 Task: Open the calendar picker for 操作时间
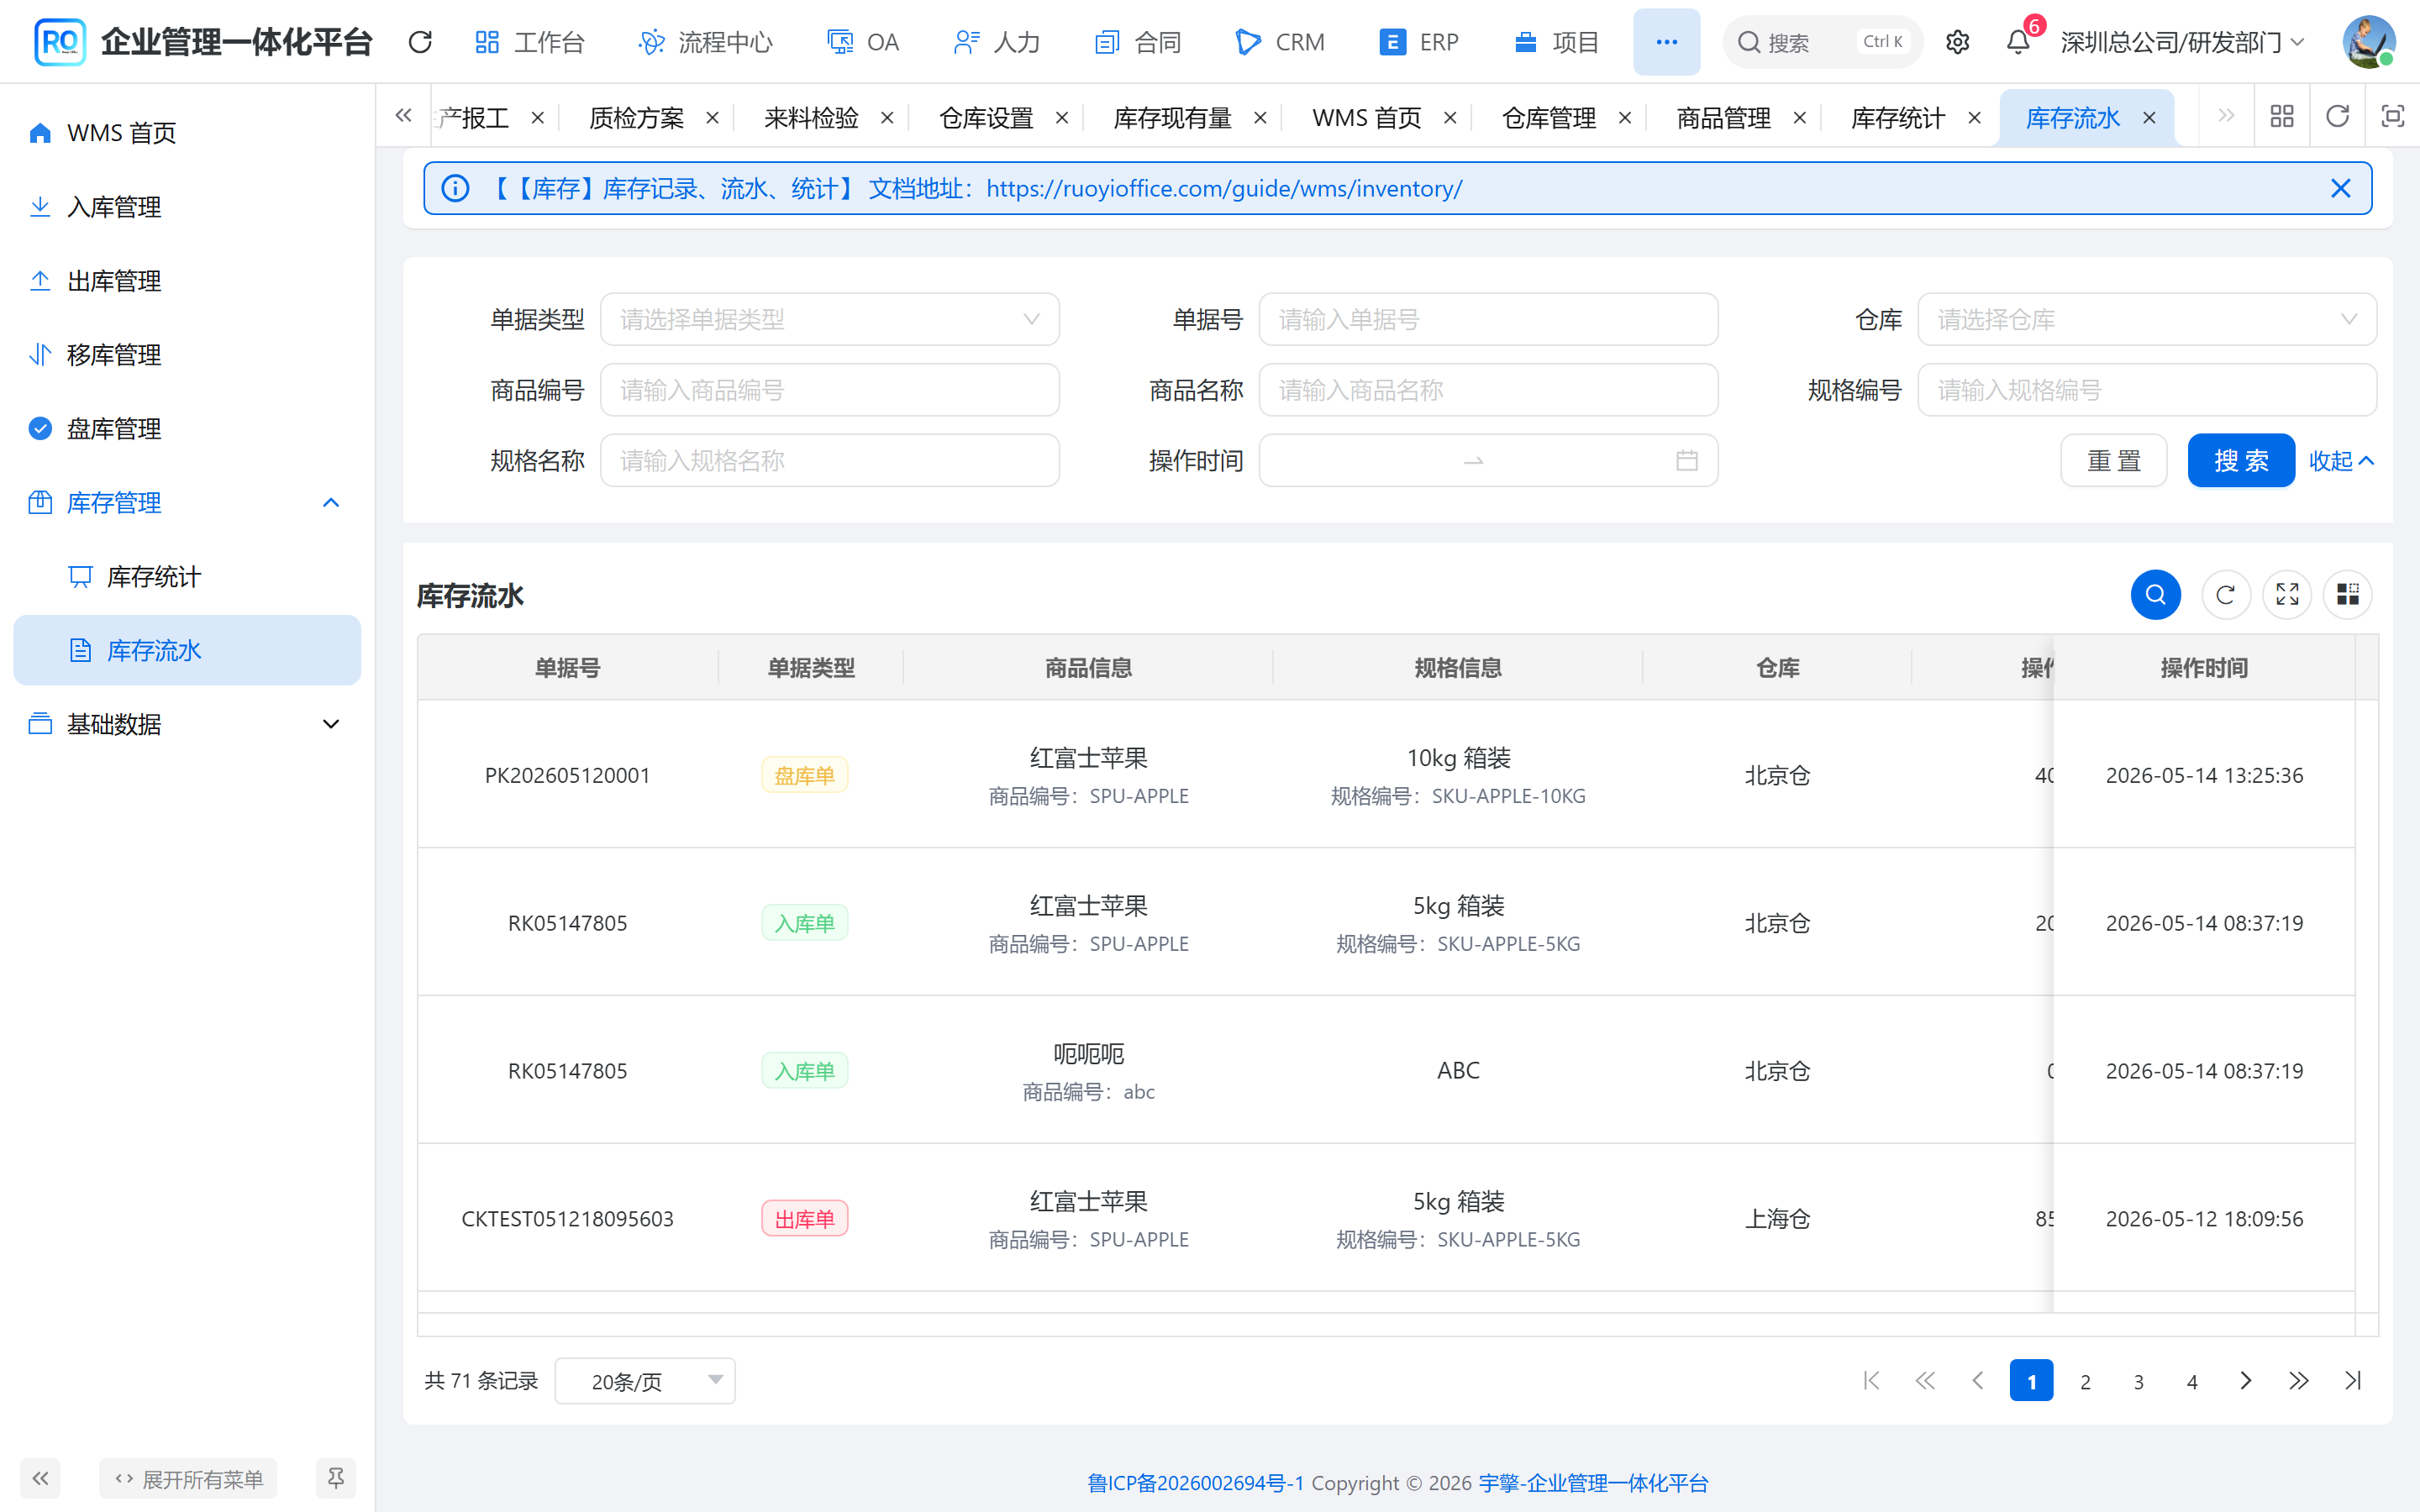pyautogui.click(x=1686, y=460)
